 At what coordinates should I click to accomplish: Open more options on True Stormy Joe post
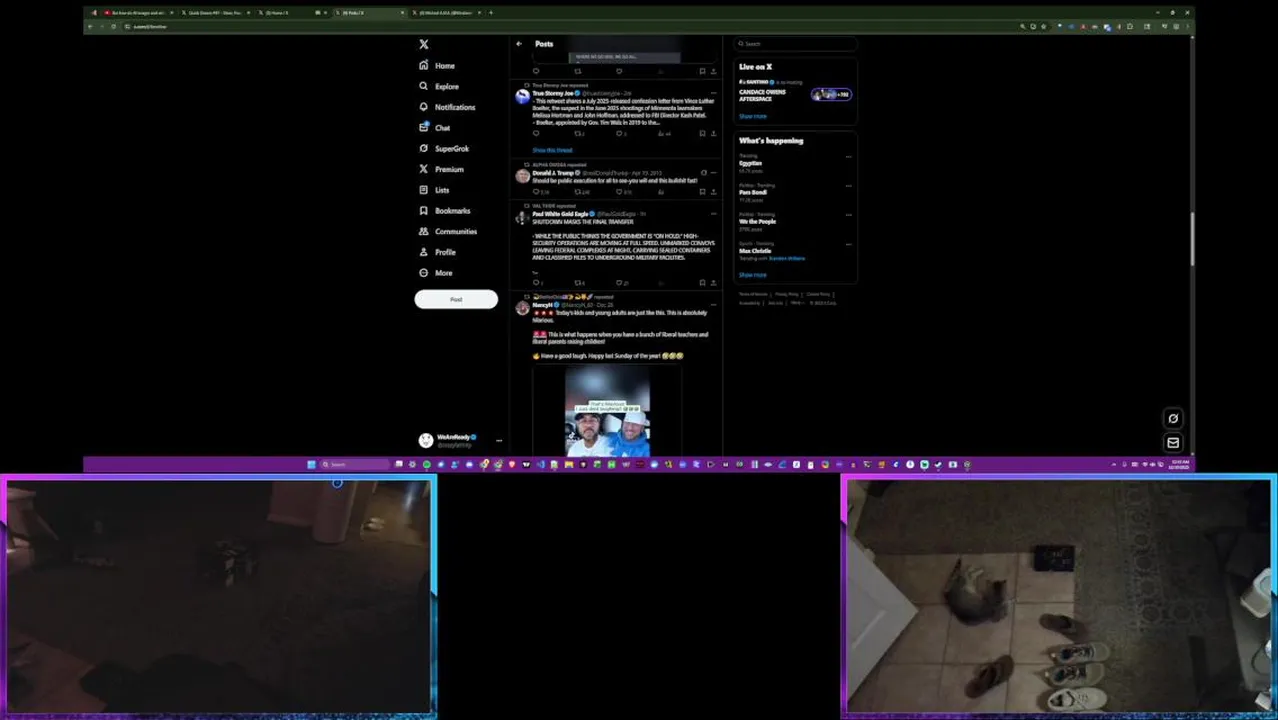click(713, 93)
